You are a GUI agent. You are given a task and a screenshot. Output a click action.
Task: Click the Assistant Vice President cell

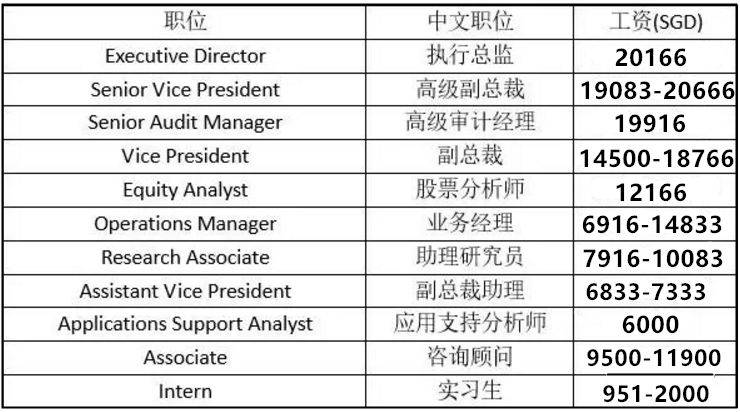coord(185,291)
